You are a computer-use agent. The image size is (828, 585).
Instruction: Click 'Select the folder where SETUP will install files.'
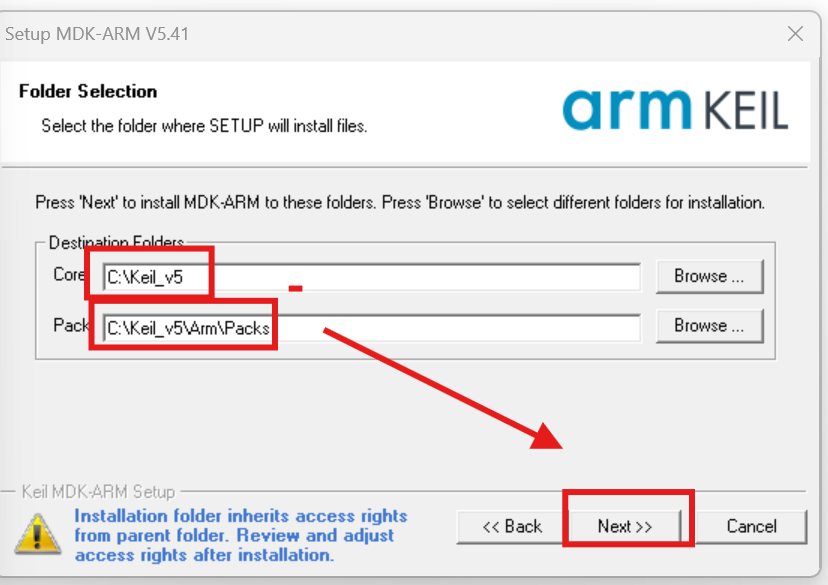coord(204,126)
